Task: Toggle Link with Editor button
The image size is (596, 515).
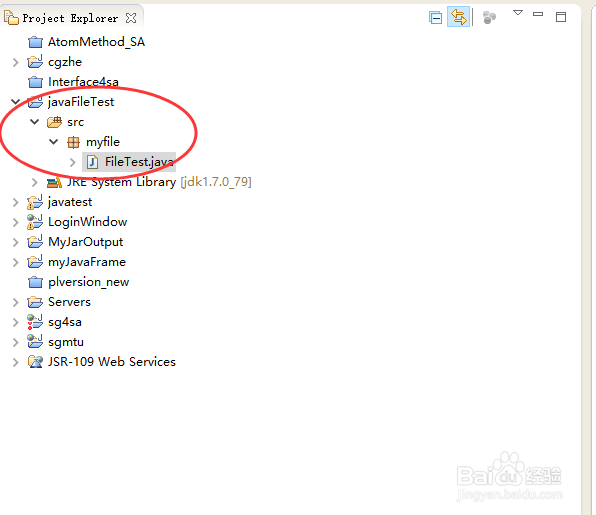Action: 458,17
